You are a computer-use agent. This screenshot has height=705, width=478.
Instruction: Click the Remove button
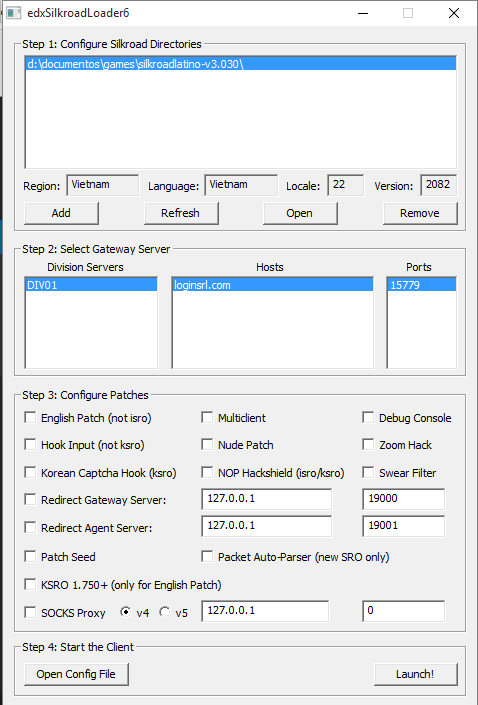coord(420,213)
